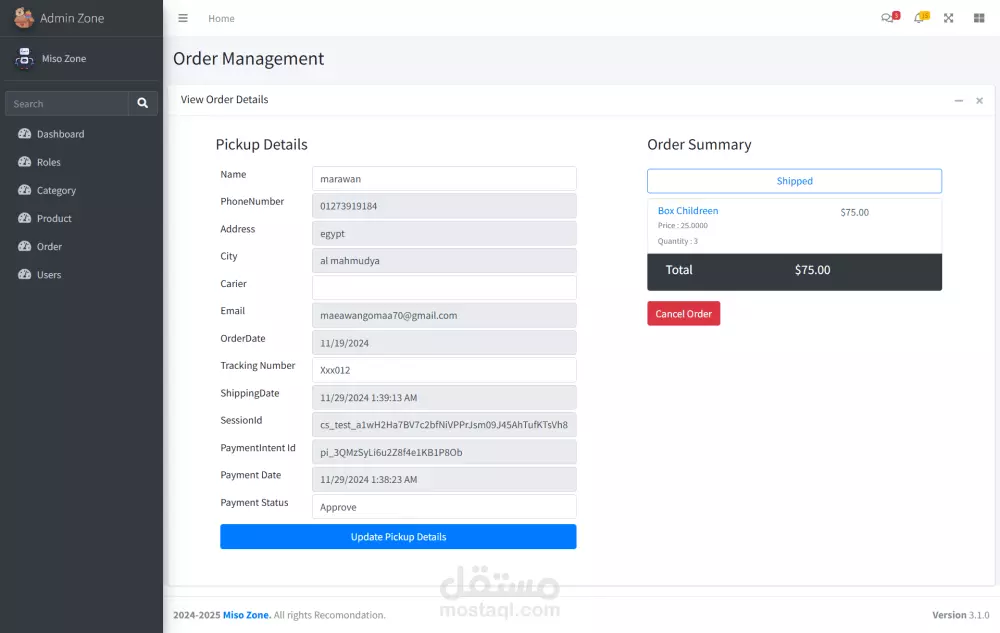Open Category in the sidebar

[81, 190]
